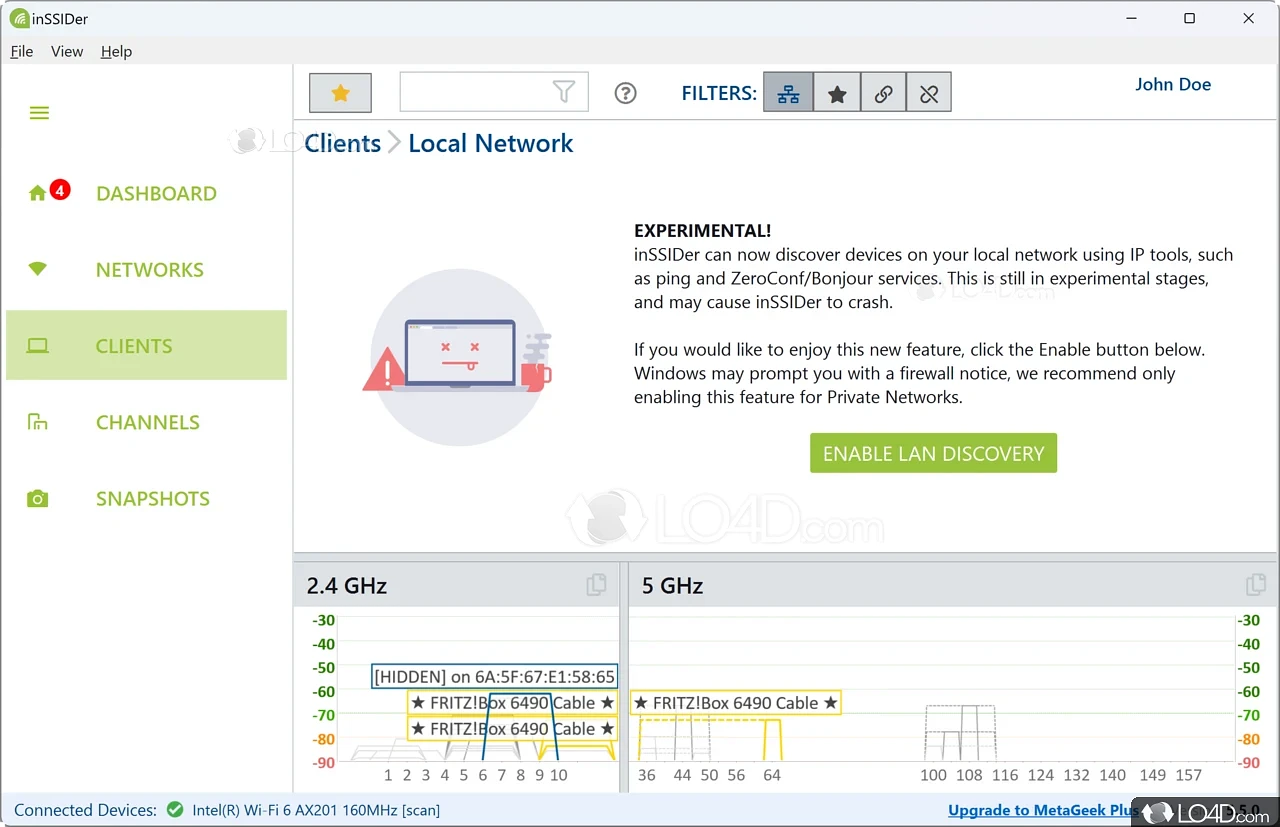The width and height of the screenshot is (1280, 827).
Task: Open the help question mark icon
Action: point(625,93)
